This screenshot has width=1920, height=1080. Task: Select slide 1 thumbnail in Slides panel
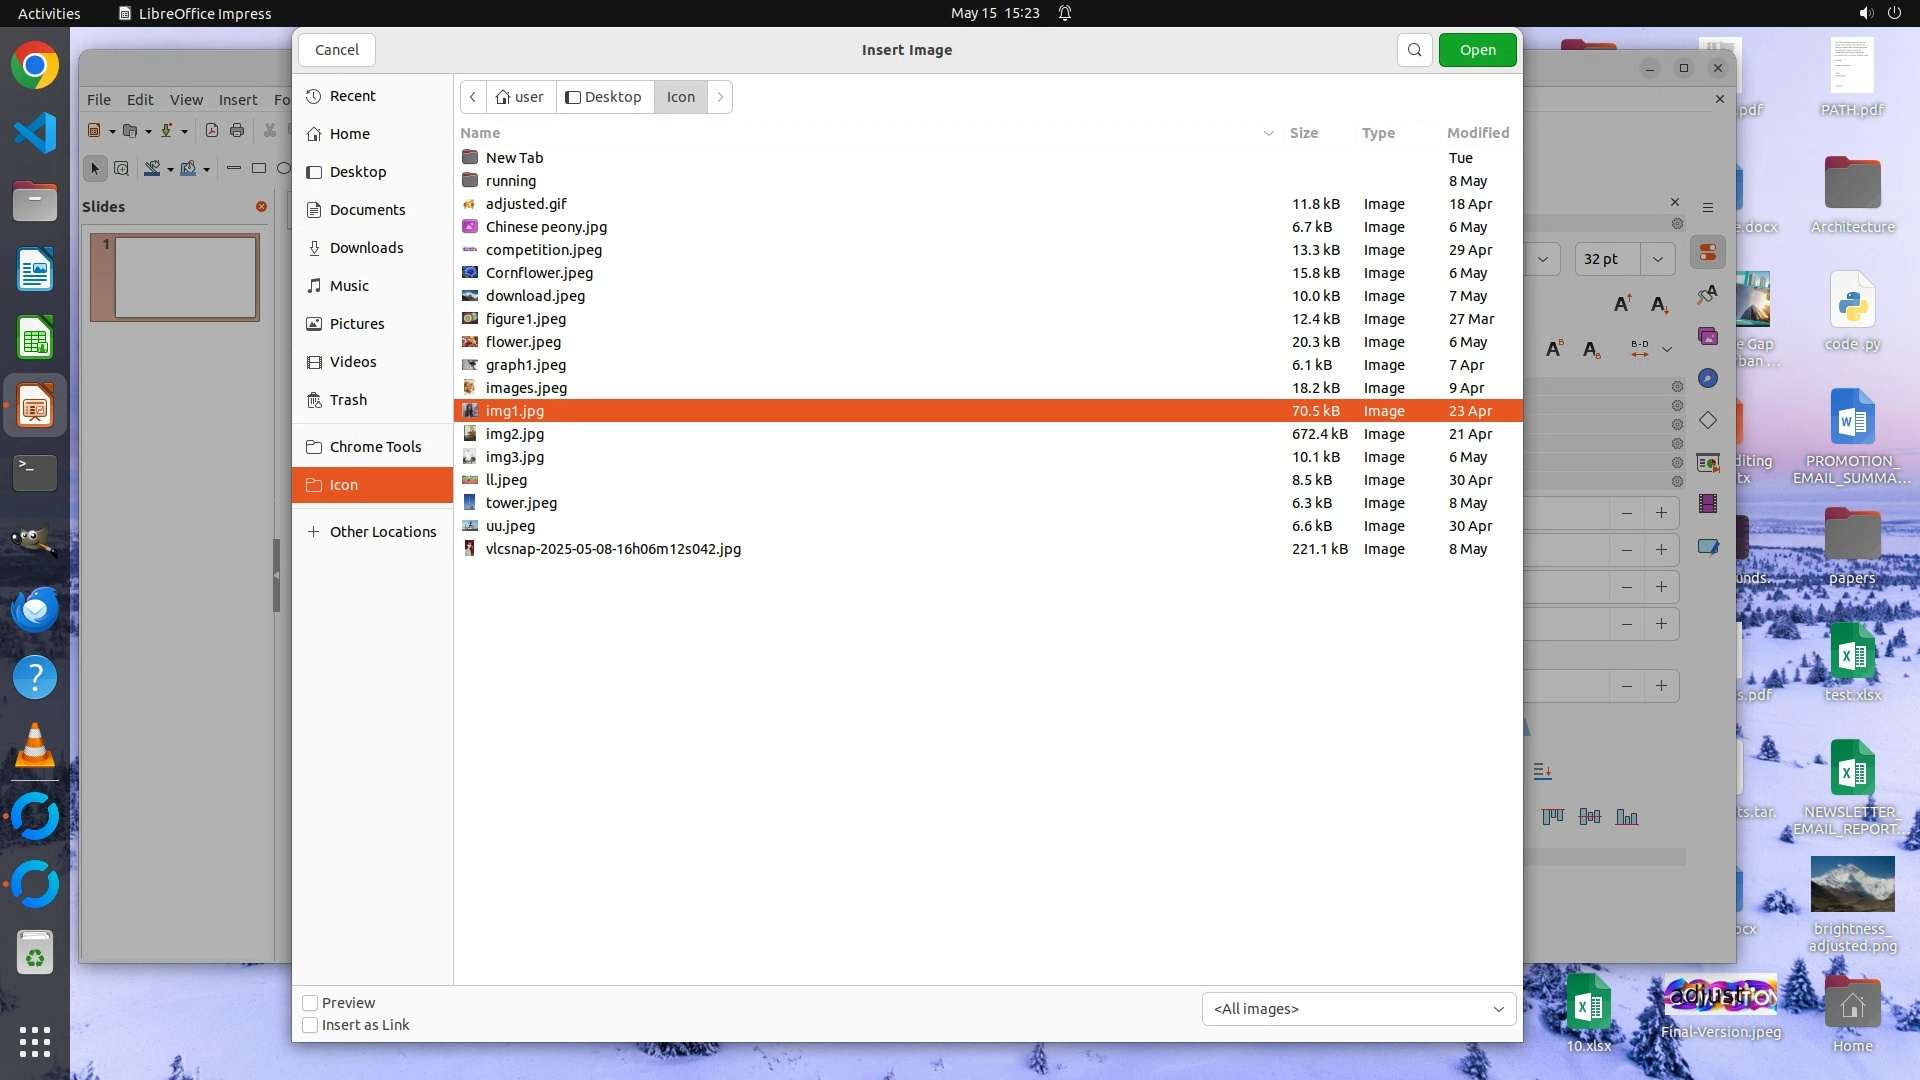coord(185,277)
